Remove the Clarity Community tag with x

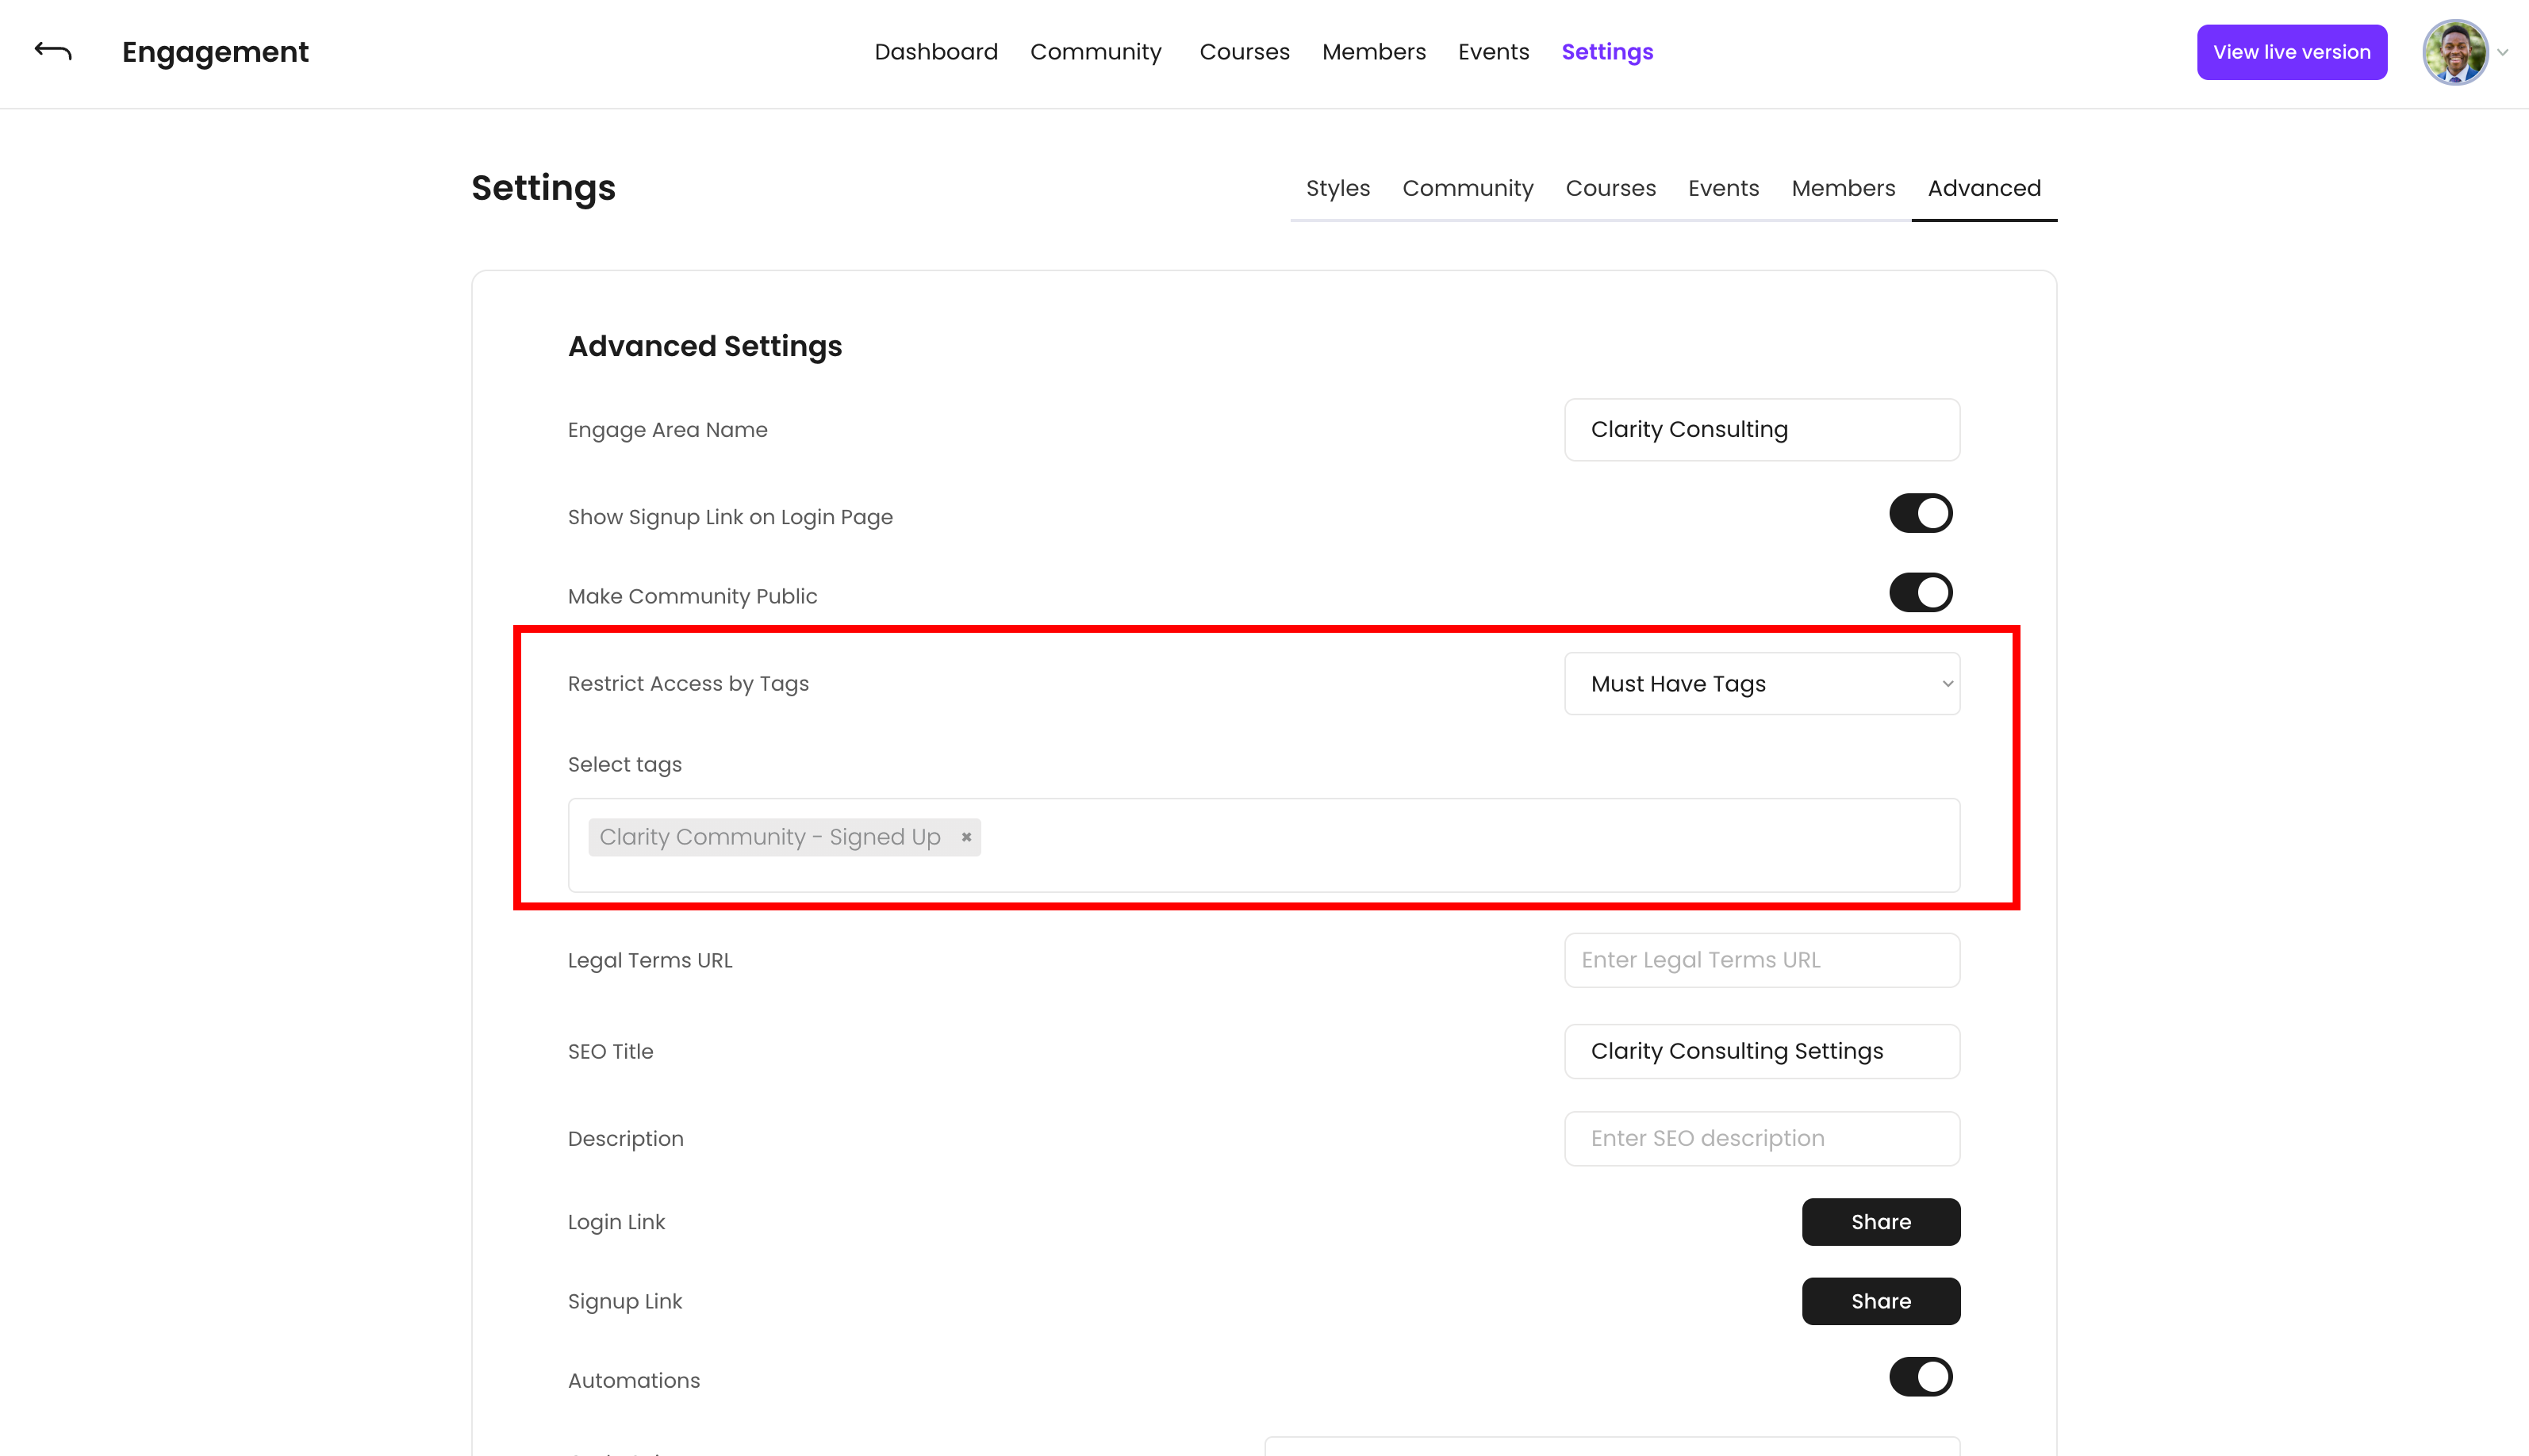(x=966, y=837)
